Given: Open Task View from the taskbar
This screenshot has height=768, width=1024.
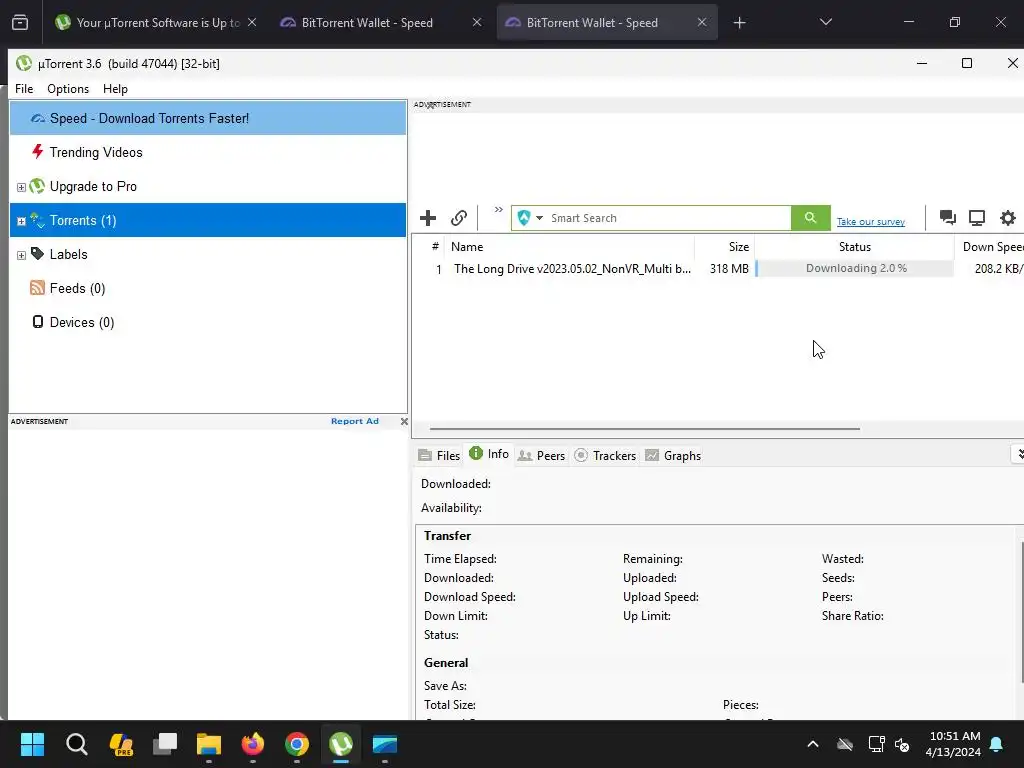Looking at the screenshot, I should tap(165, 744).
